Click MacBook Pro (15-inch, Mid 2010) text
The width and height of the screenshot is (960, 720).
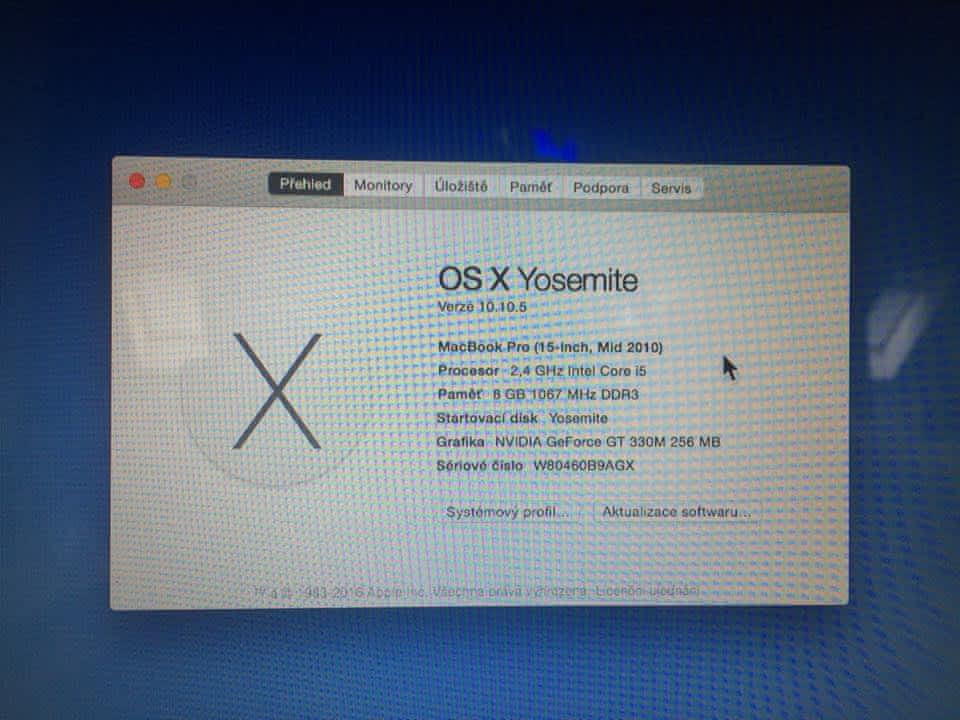coord(550,347)
